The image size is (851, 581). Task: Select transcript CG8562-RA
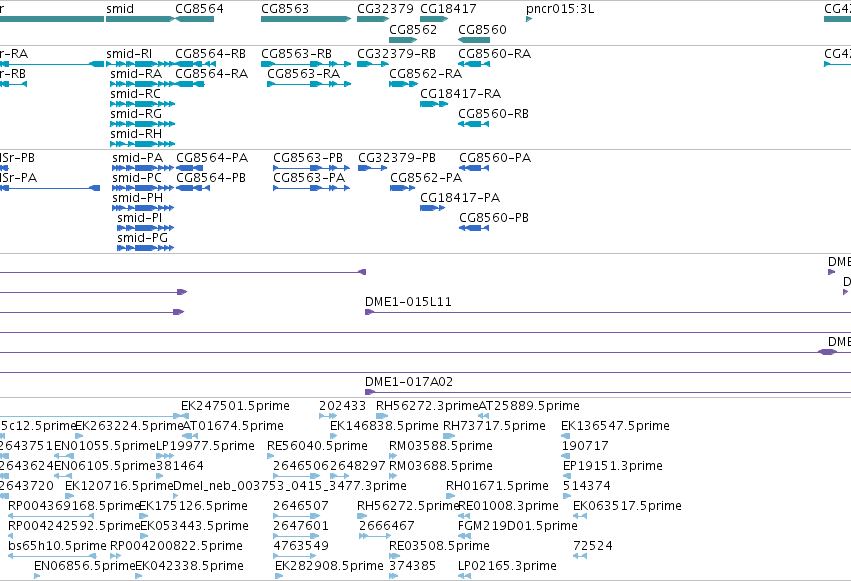point(403,84)
